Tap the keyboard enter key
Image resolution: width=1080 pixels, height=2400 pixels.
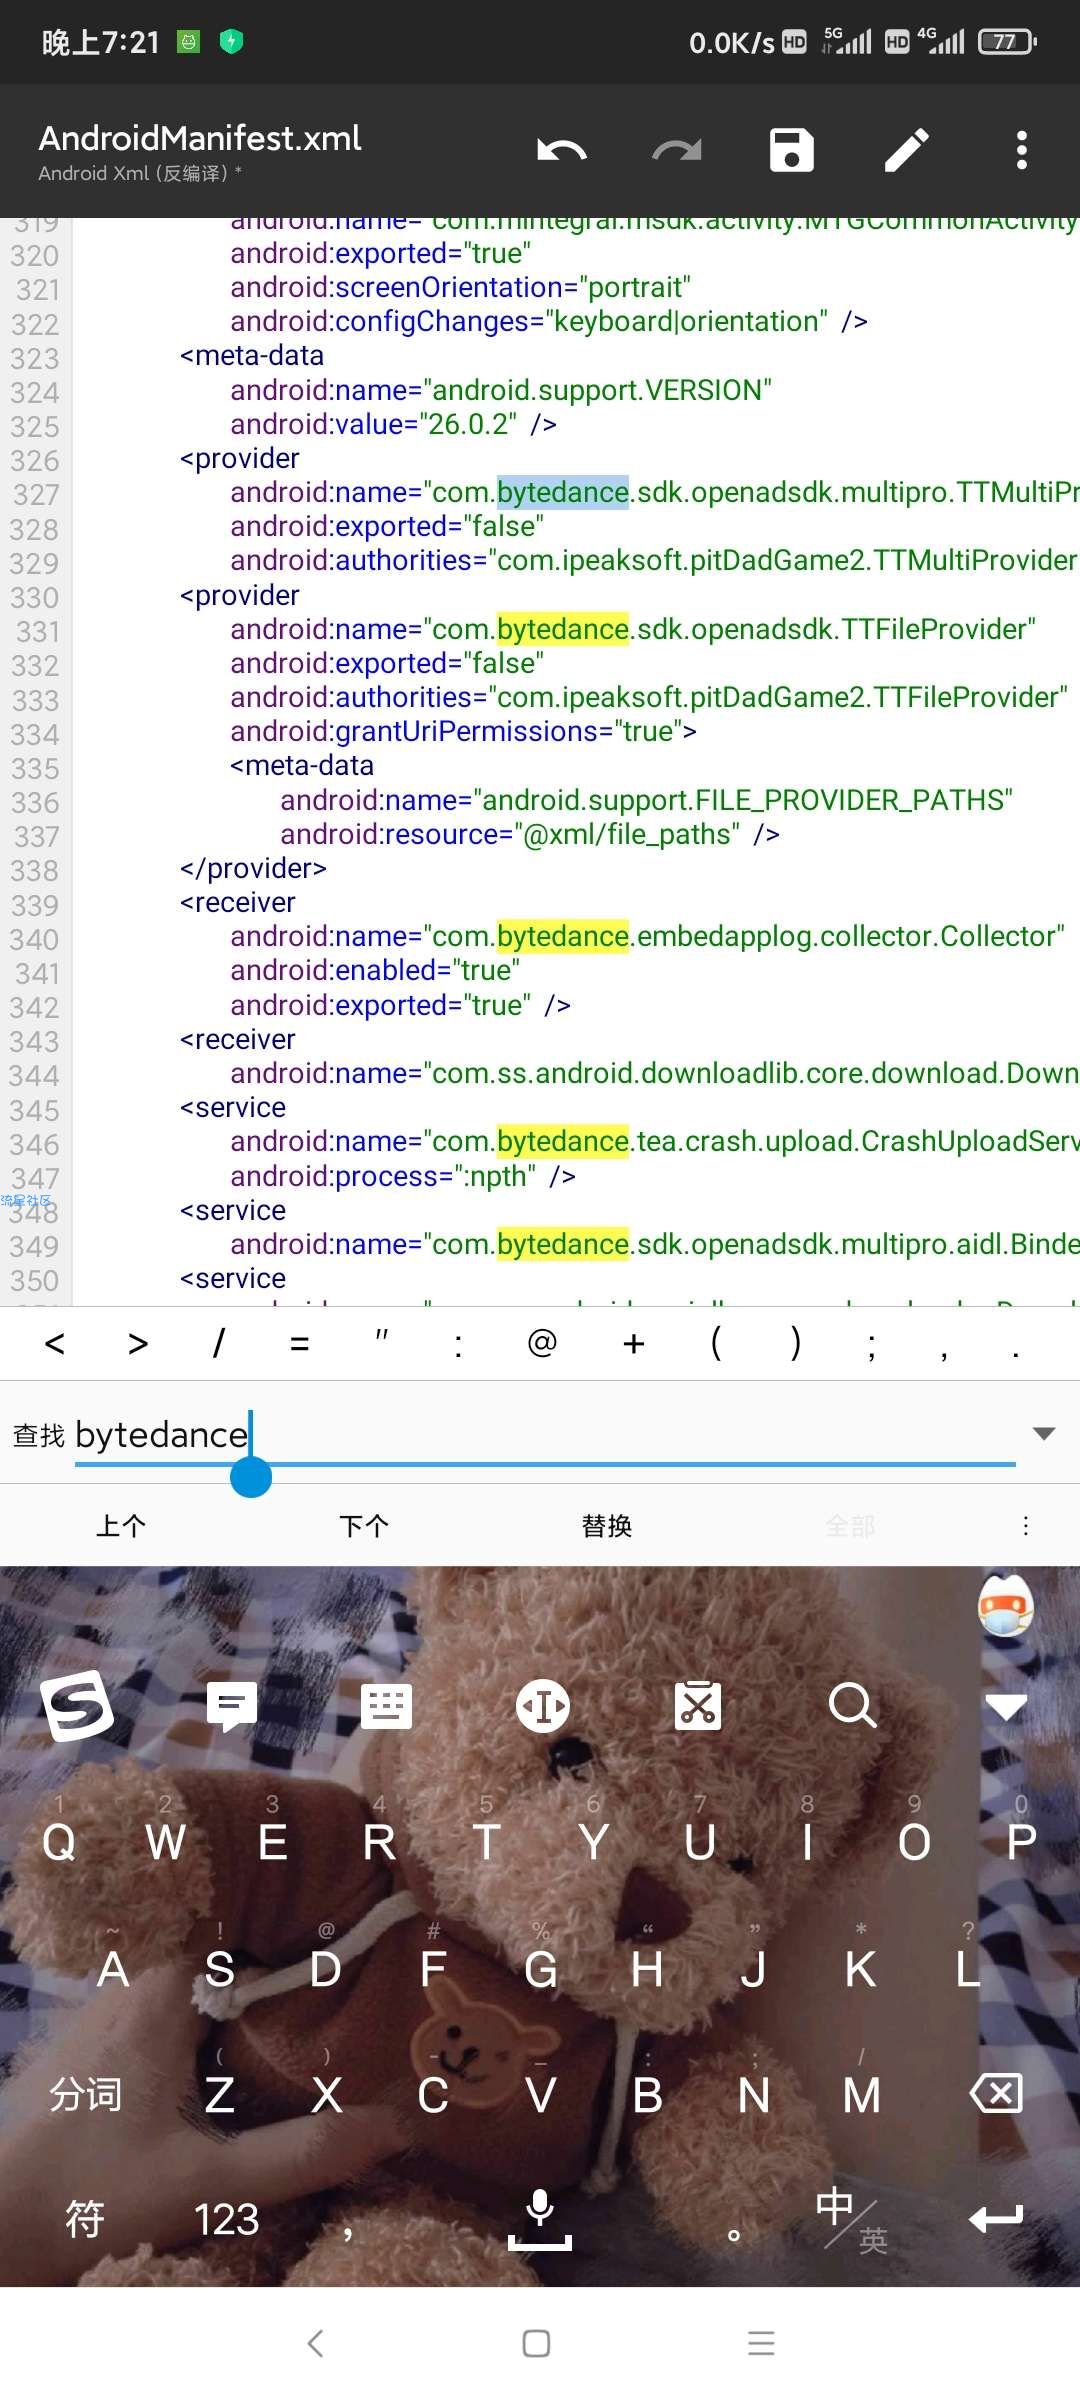996,2218
